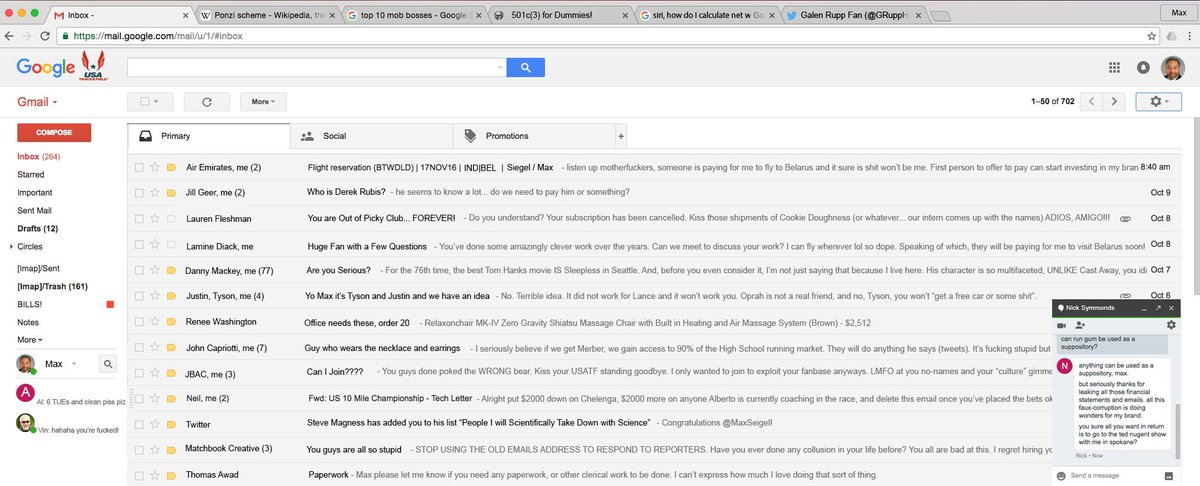Open the Google apps grid
Screen dimensions: 1200x486
pos(1115,67)
